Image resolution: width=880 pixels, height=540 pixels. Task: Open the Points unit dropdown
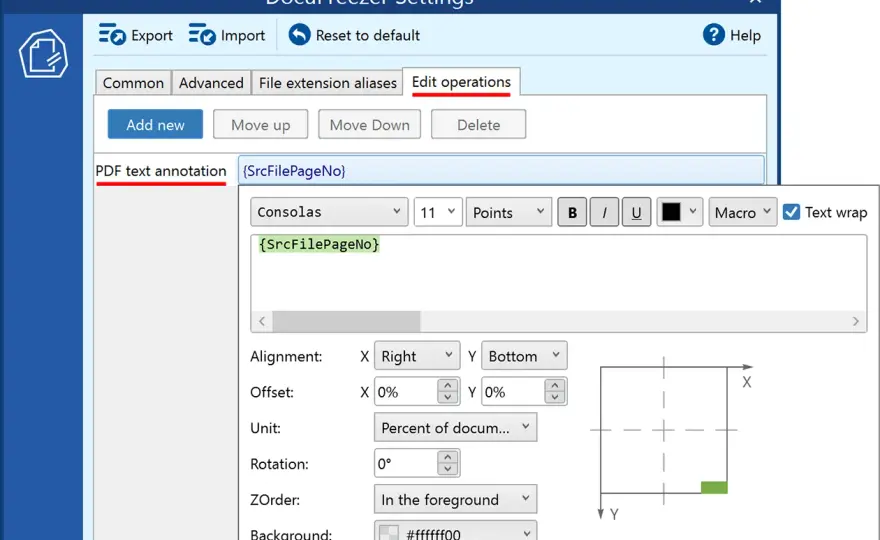[x=508, y=212]
